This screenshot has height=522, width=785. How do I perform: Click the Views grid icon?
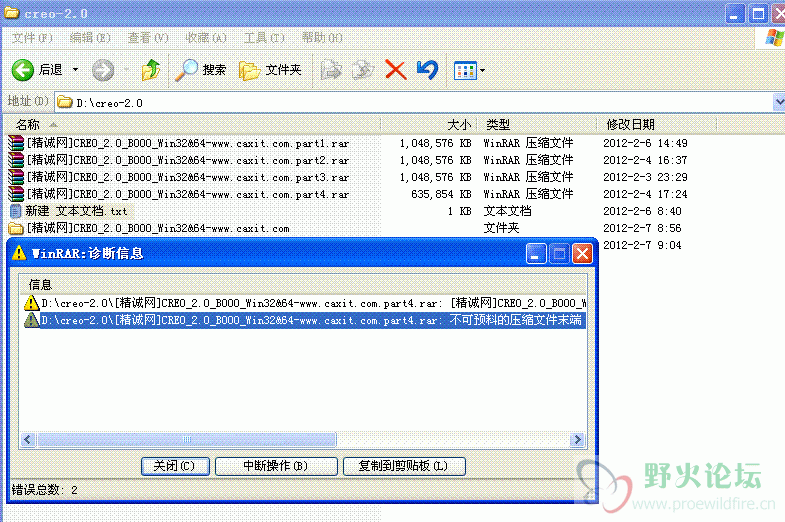[465, 71]
